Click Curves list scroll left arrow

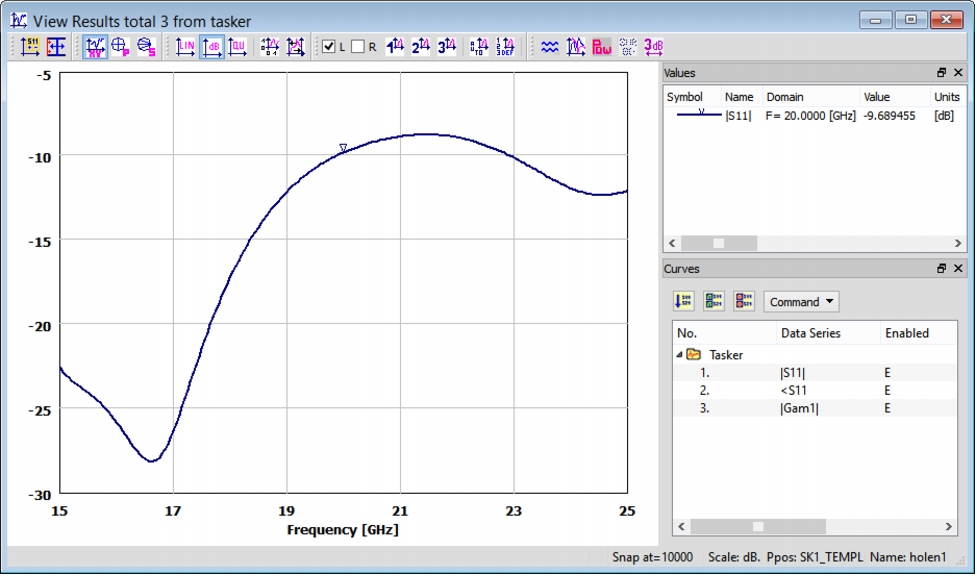coord(682,527)
